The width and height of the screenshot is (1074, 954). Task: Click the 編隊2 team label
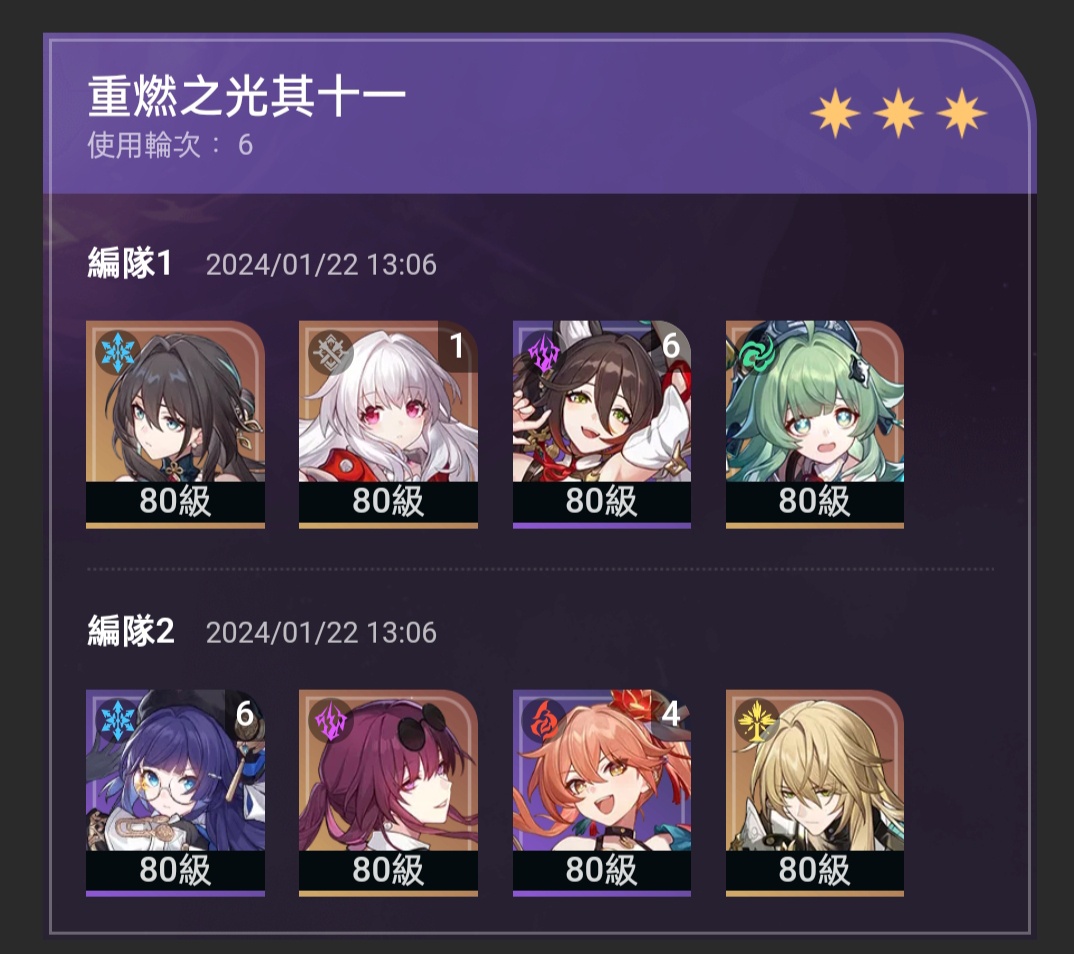pos(131,631)
